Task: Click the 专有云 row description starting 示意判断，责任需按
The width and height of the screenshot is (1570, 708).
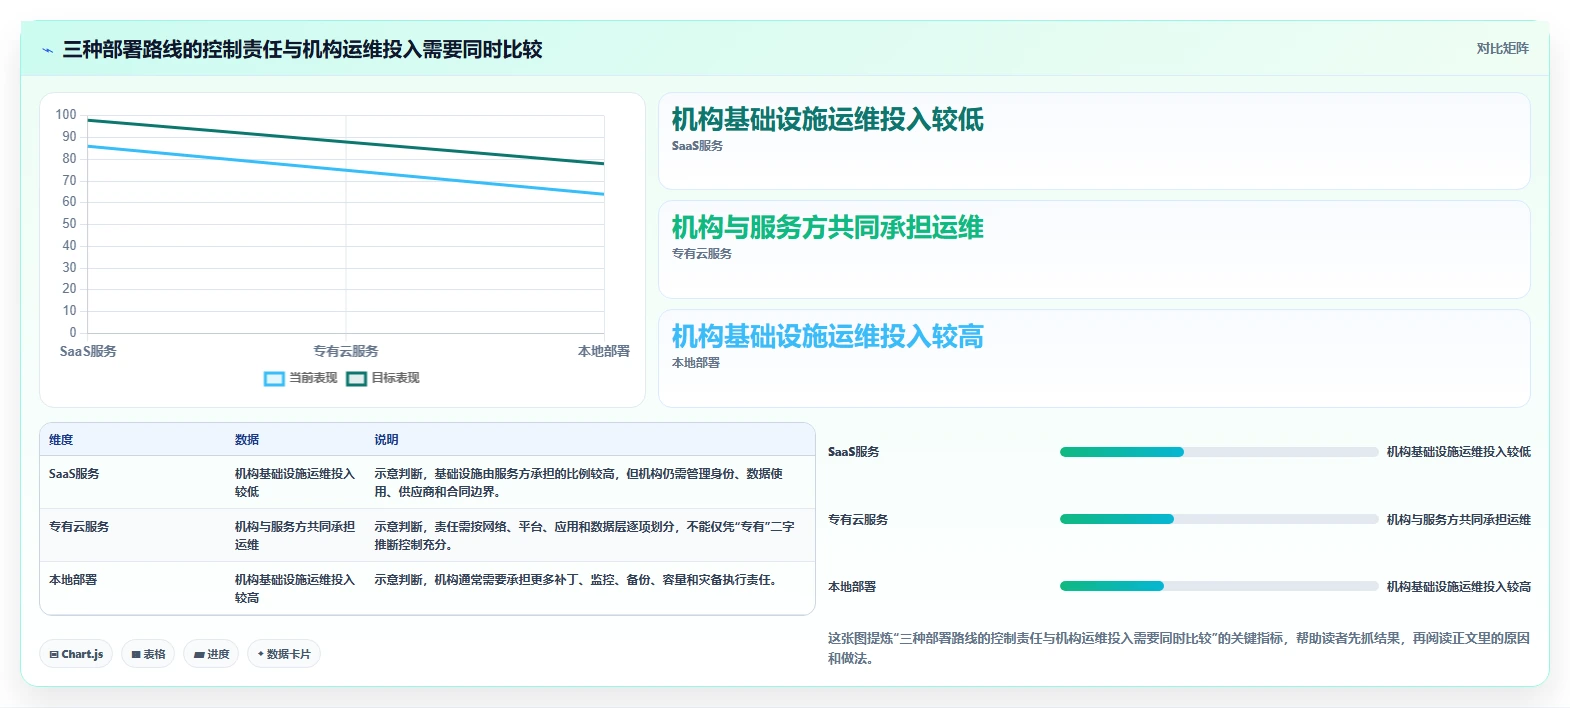Action: [584, 536]
